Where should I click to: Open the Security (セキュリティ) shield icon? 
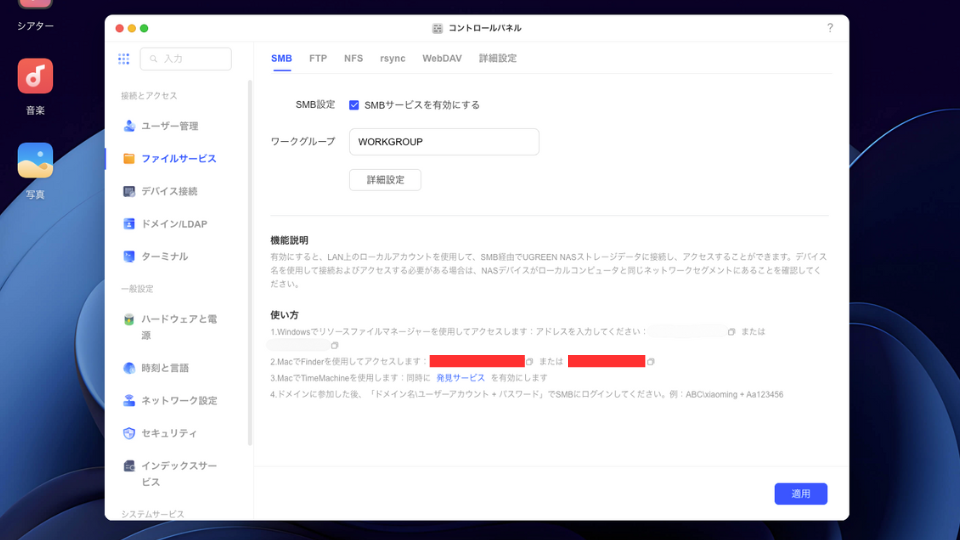pos(129,433)
